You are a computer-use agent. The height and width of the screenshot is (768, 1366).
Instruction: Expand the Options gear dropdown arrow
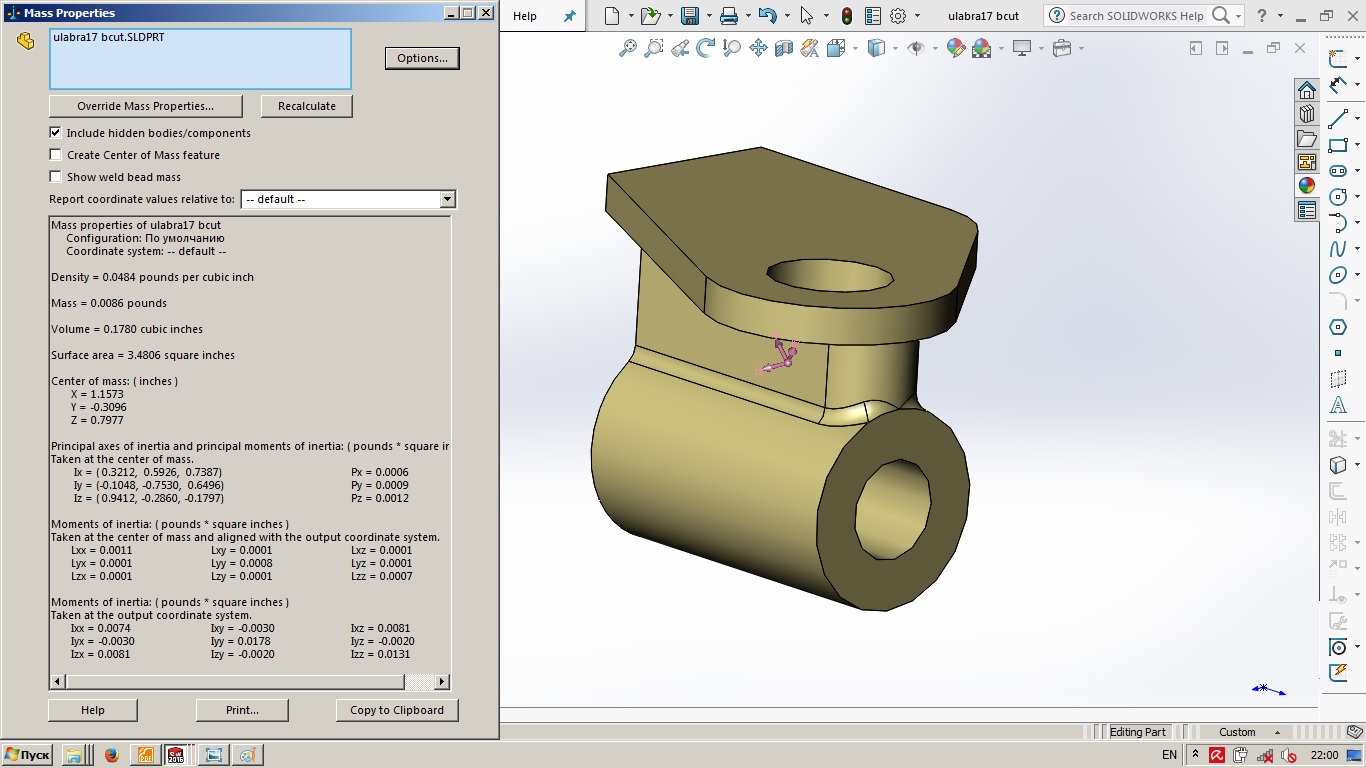tap(917, 16)
